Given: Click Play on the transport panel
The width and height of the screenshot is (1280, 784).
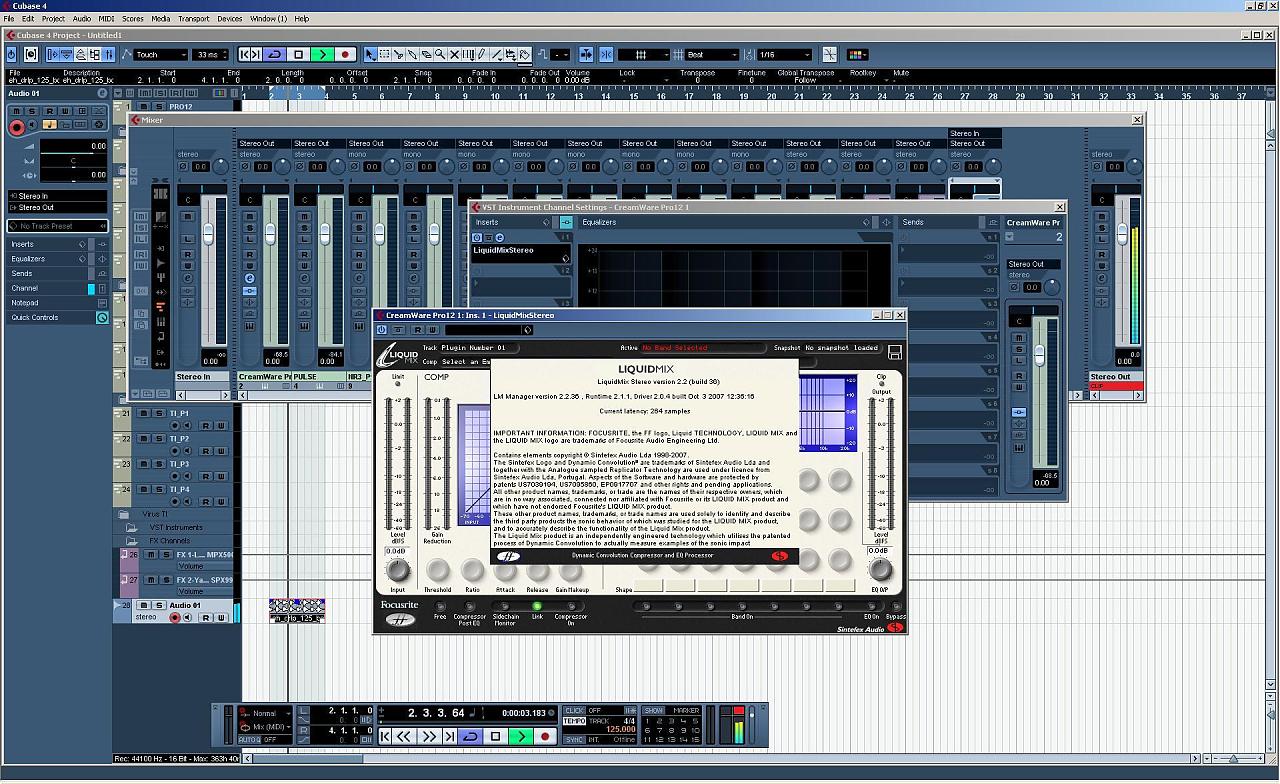Looking at the screenshot, I should 520,736.
